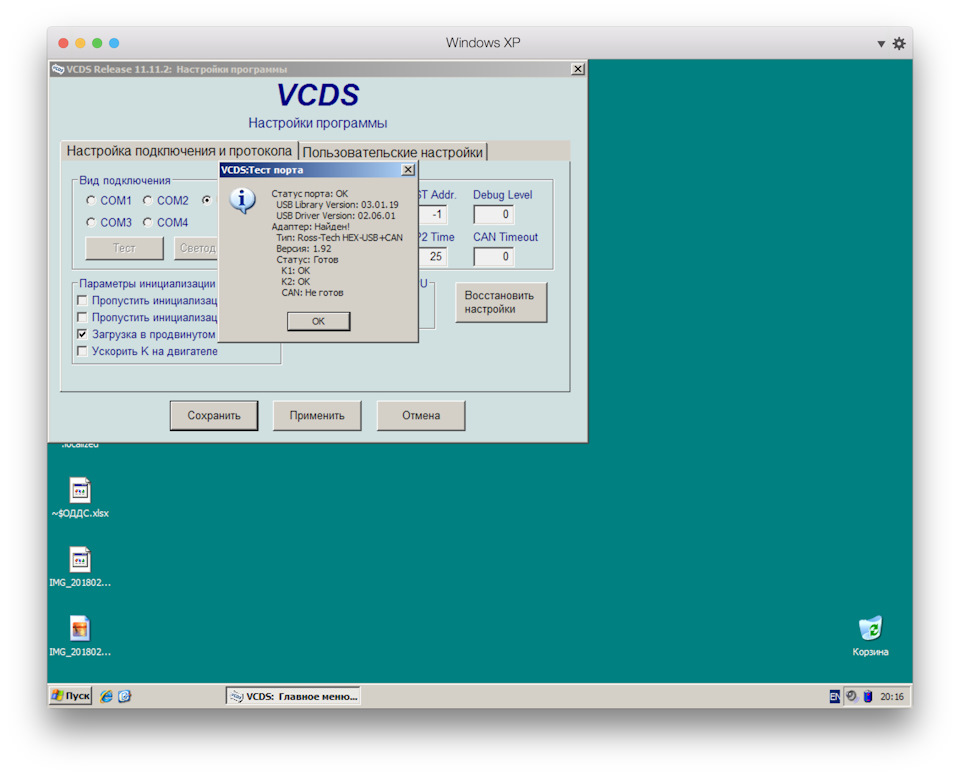Image resolution: width=960 pixels, height=776 pixels.
Task: Click the Светодиод button
Action: tap(197, 248)
